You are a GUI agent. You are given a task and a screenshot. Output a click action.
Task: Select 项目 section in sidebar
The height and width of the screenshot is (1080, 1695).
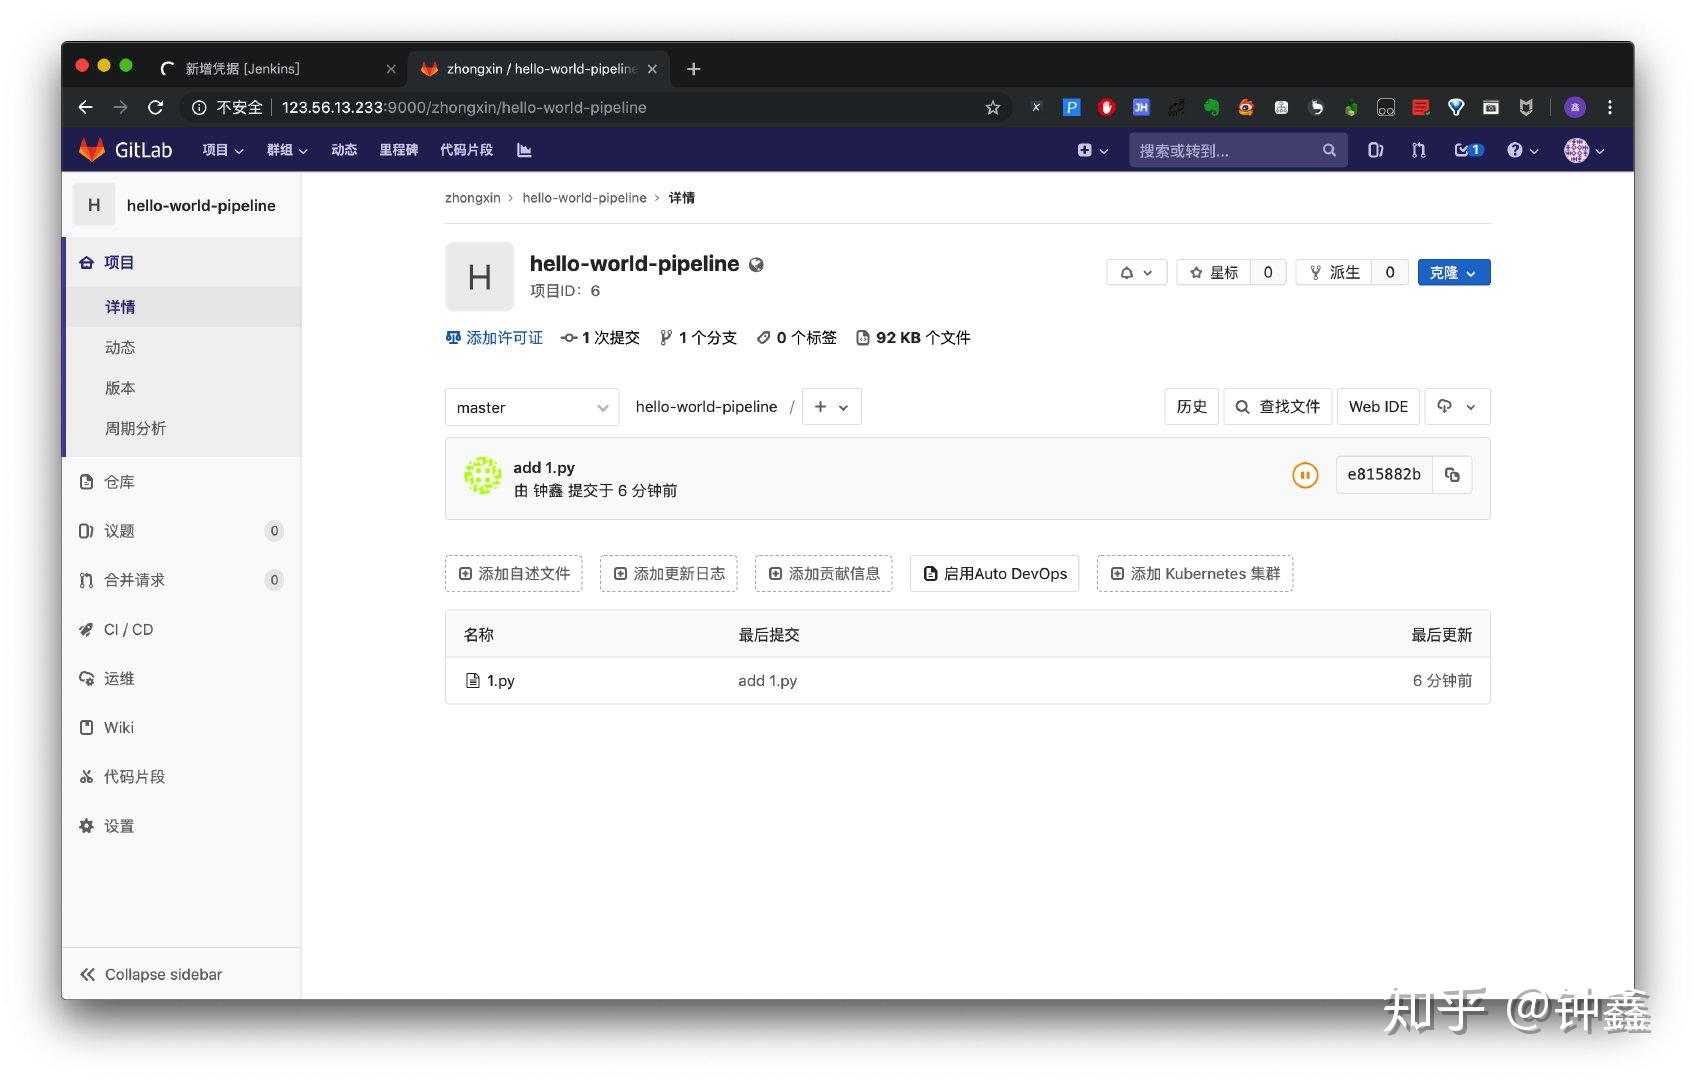[x=181, y=262]
